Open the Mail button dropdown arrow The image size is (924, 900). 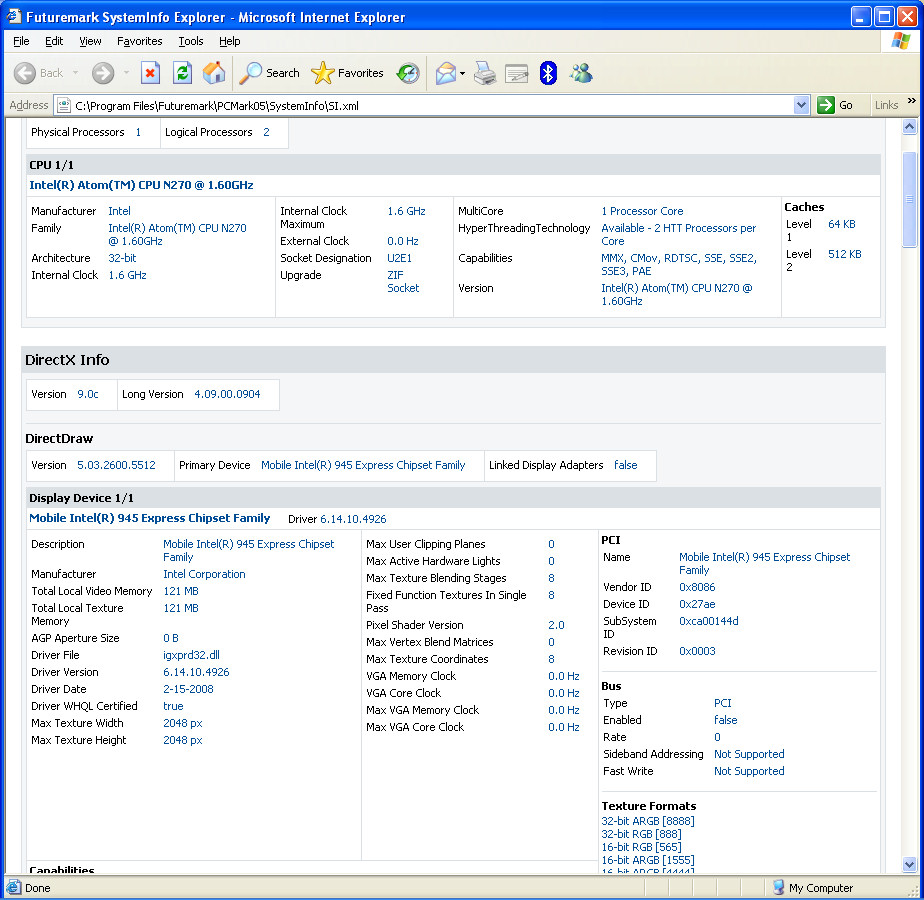click(463, 73)
